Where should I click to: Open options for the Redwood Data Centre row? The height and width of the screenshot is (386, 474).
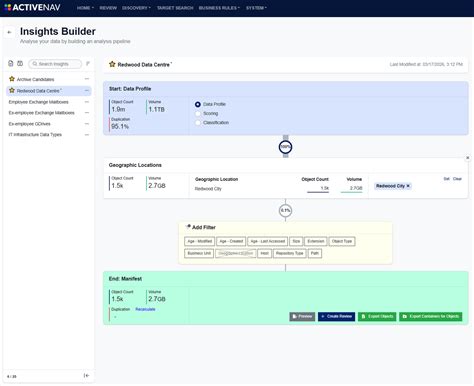tap(87, 91)
